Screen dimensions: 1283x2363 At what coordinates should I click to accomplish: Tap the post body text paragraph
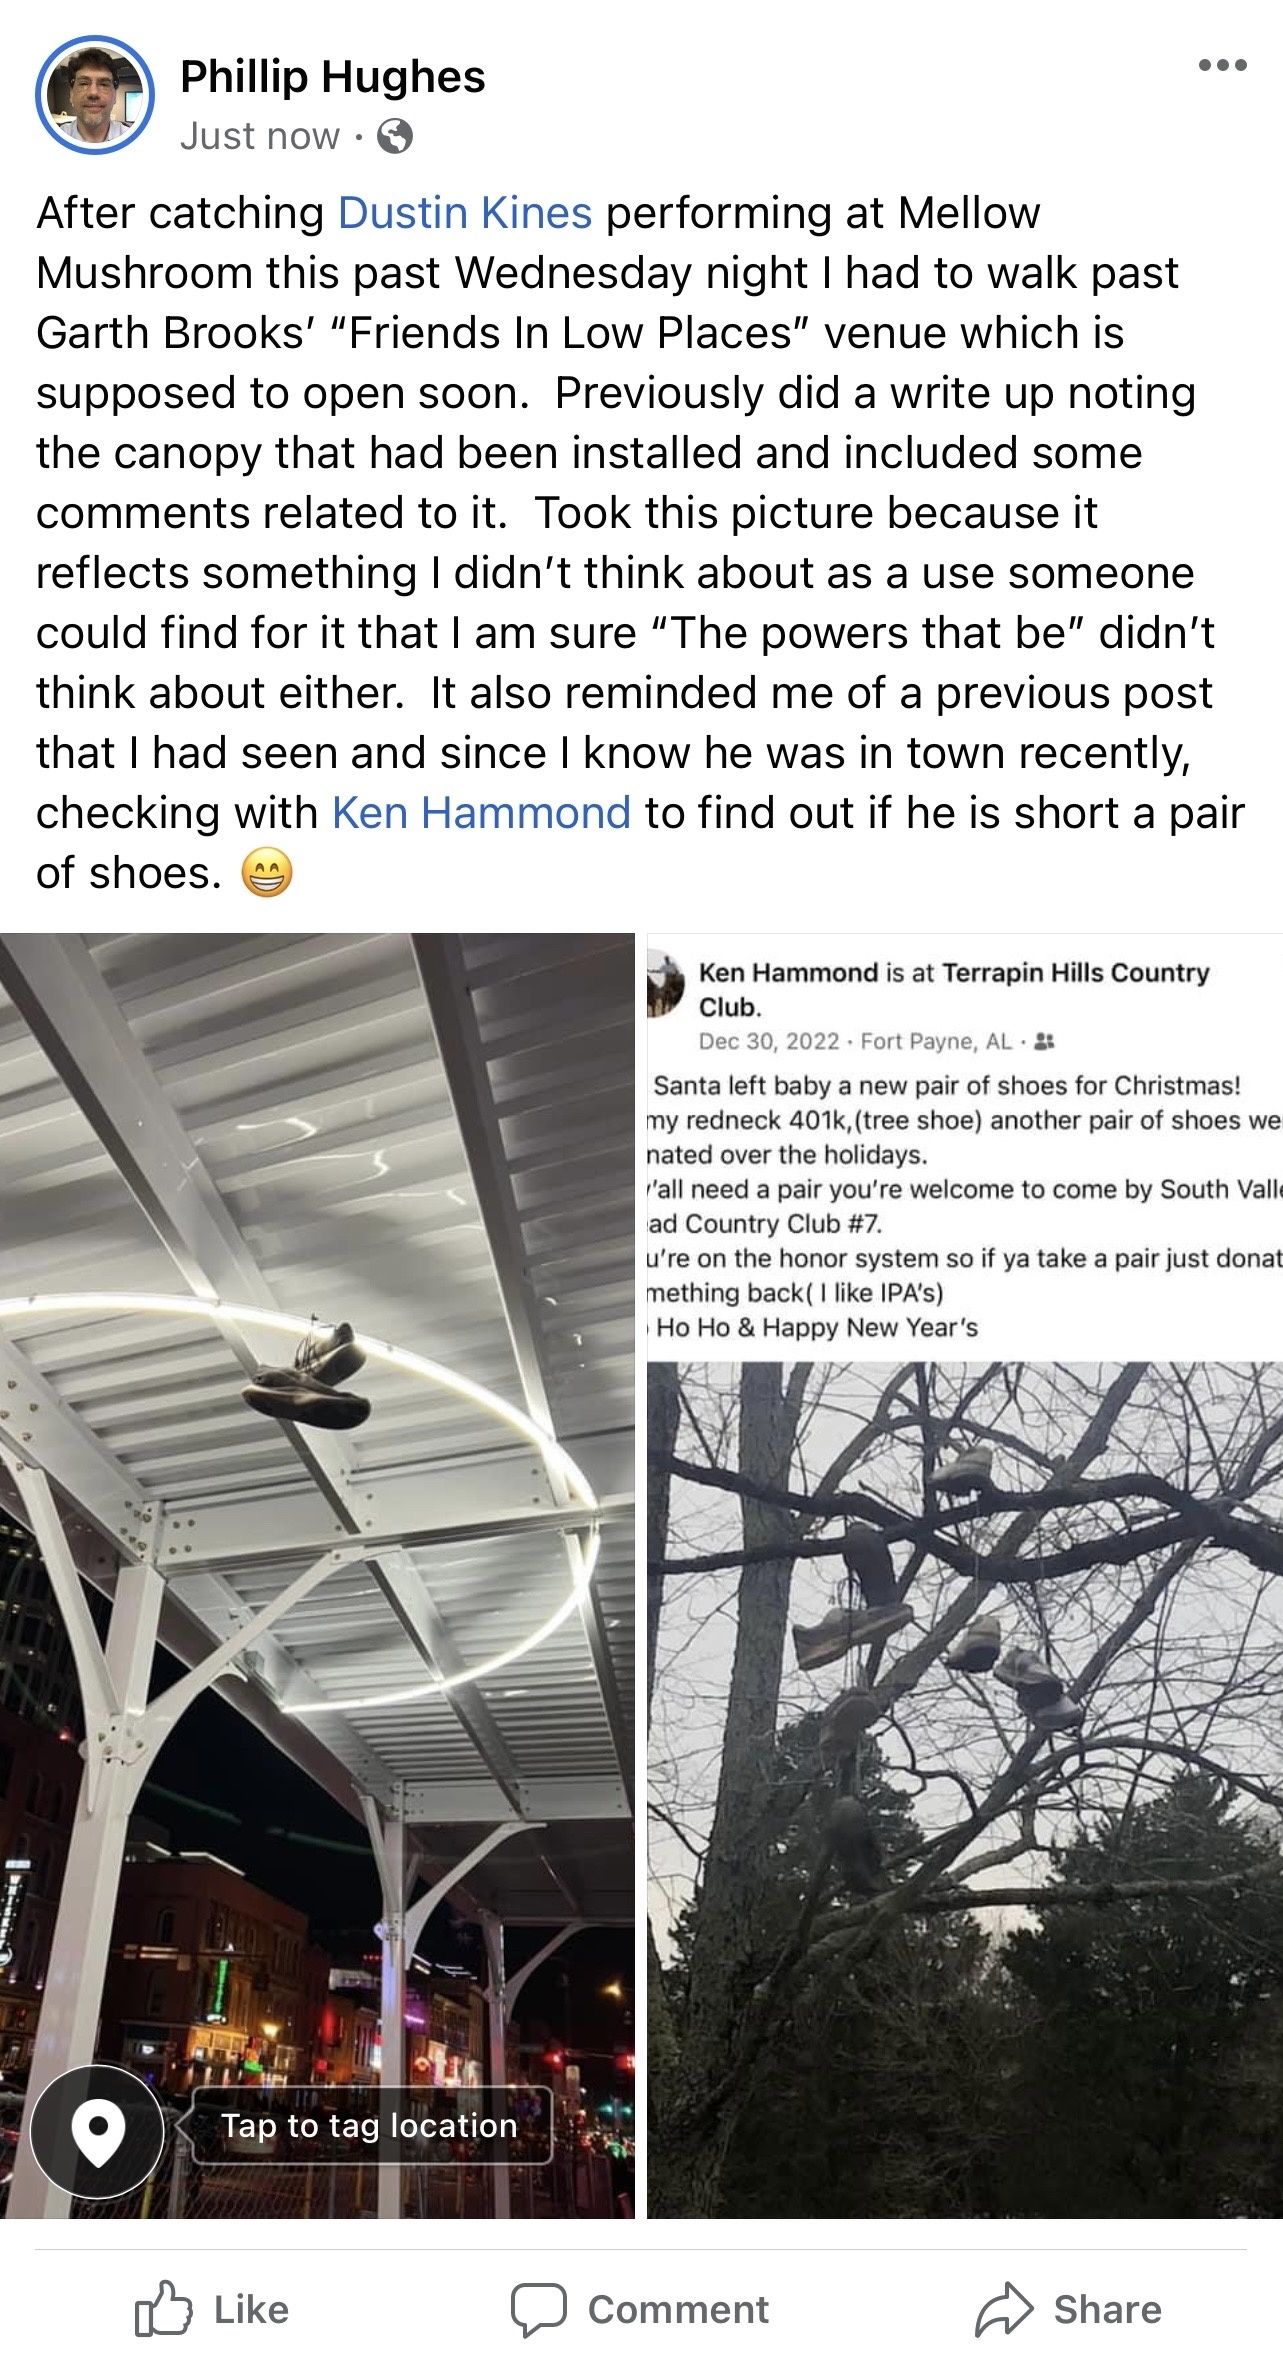pos(640,543)
